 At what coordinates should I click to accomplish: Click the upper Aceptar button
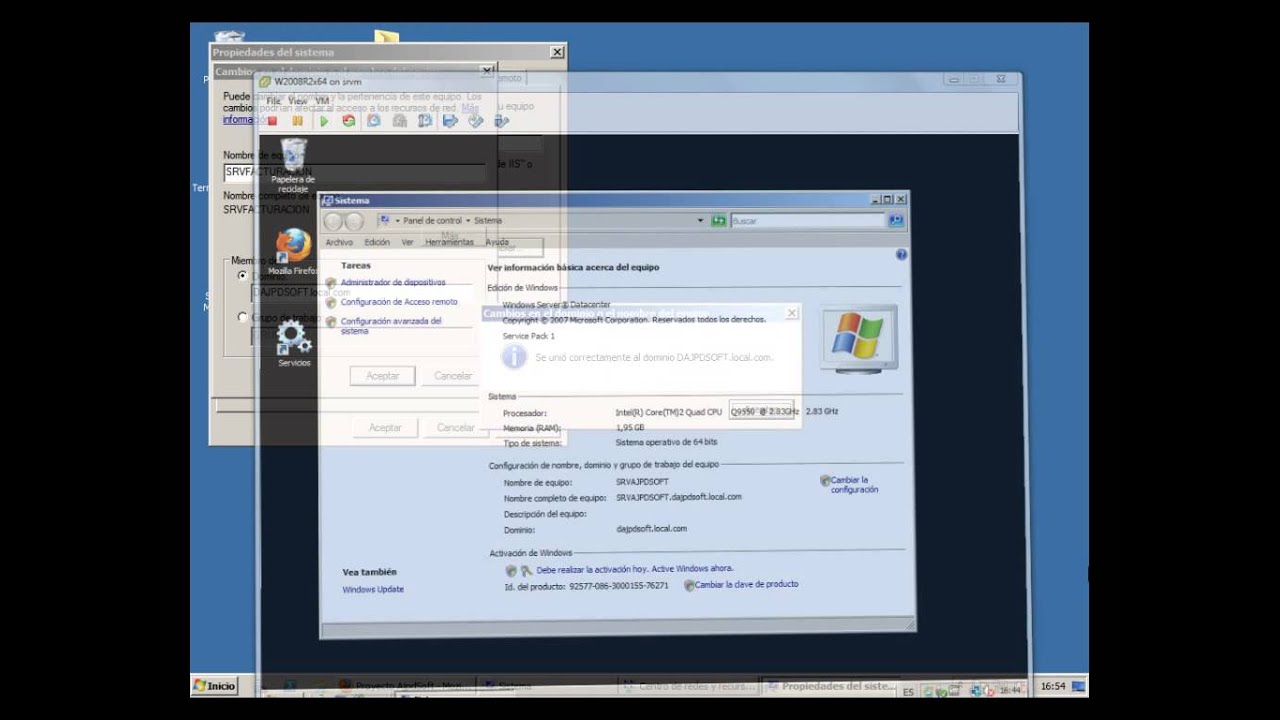(383, 376)
